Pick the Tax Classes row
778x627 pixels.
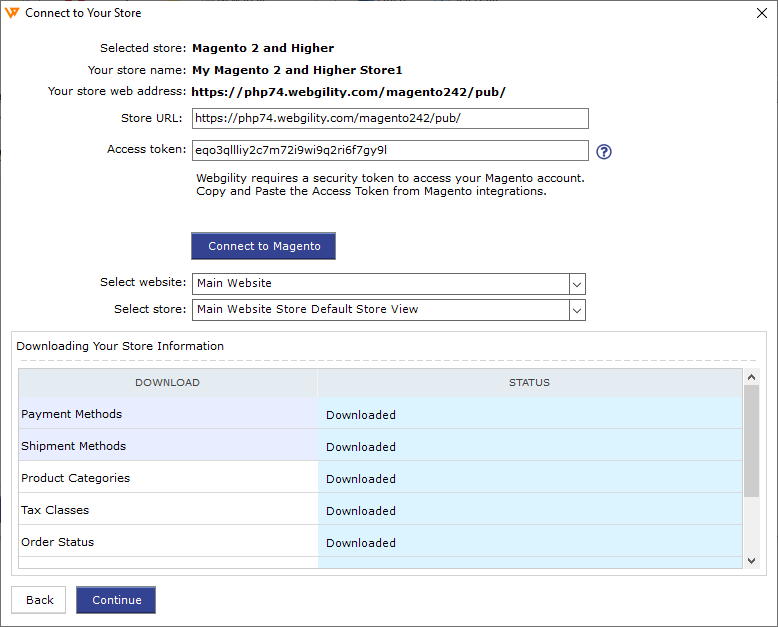[168, 510]
